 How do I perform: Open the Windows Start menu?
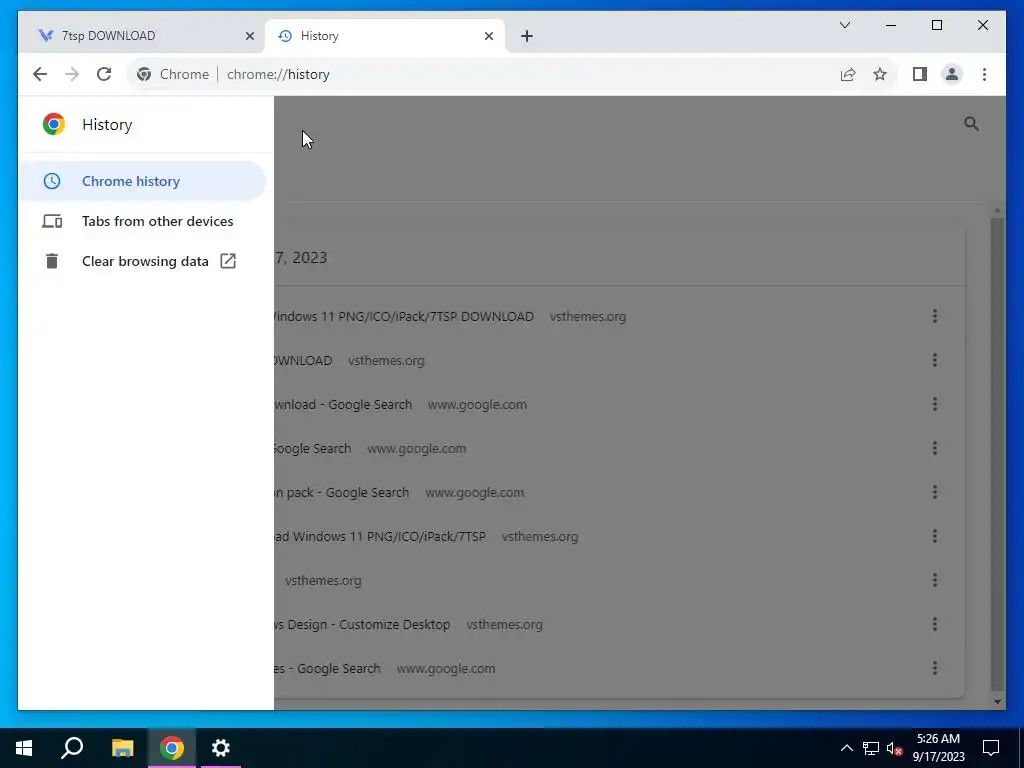coord(24,748)
